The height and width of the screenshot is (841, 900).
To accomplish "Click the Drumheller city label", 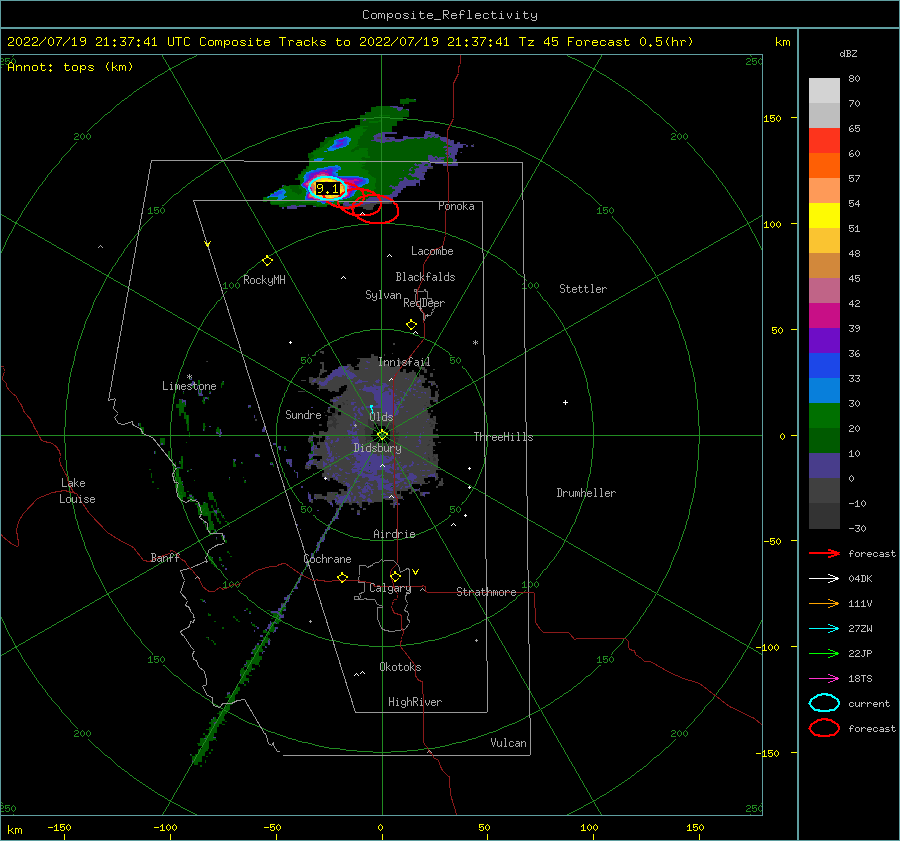I will [586, 493].
